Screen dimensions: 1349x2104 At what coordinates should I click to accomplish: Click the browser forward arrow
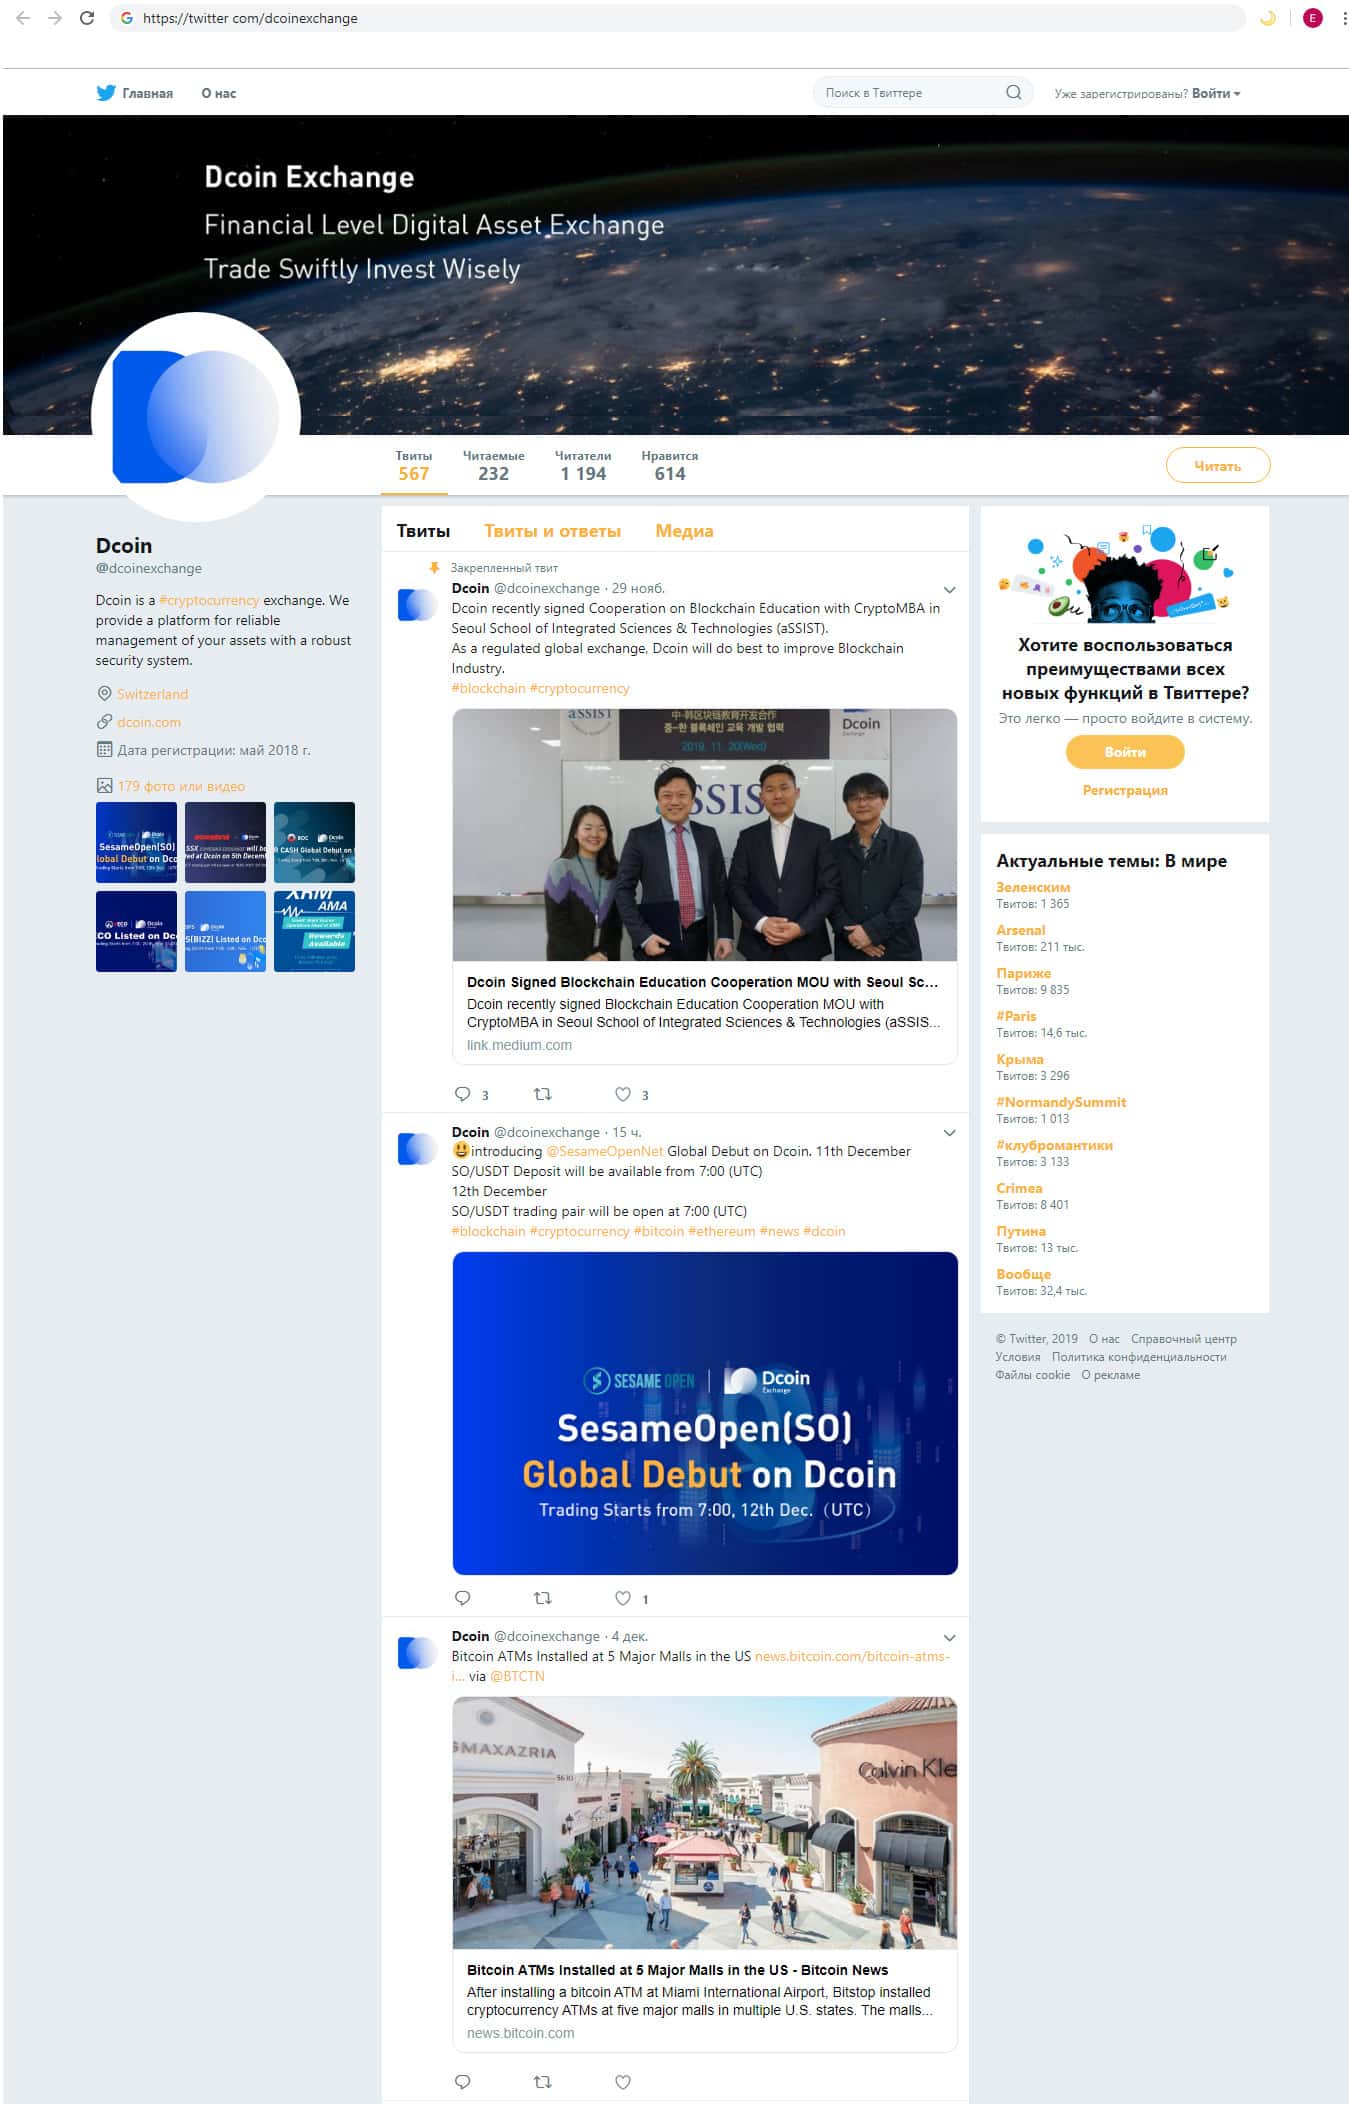tap(55, 18)
